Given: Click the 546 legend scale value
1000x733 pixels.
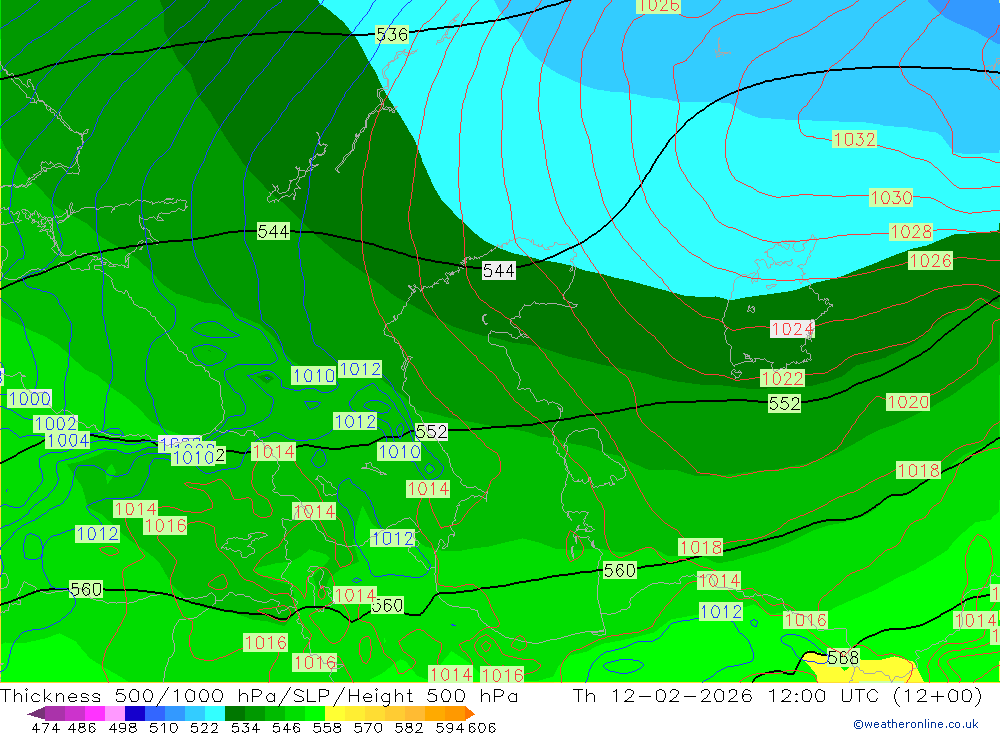Looking at the screenshot, I should point(286,727).
